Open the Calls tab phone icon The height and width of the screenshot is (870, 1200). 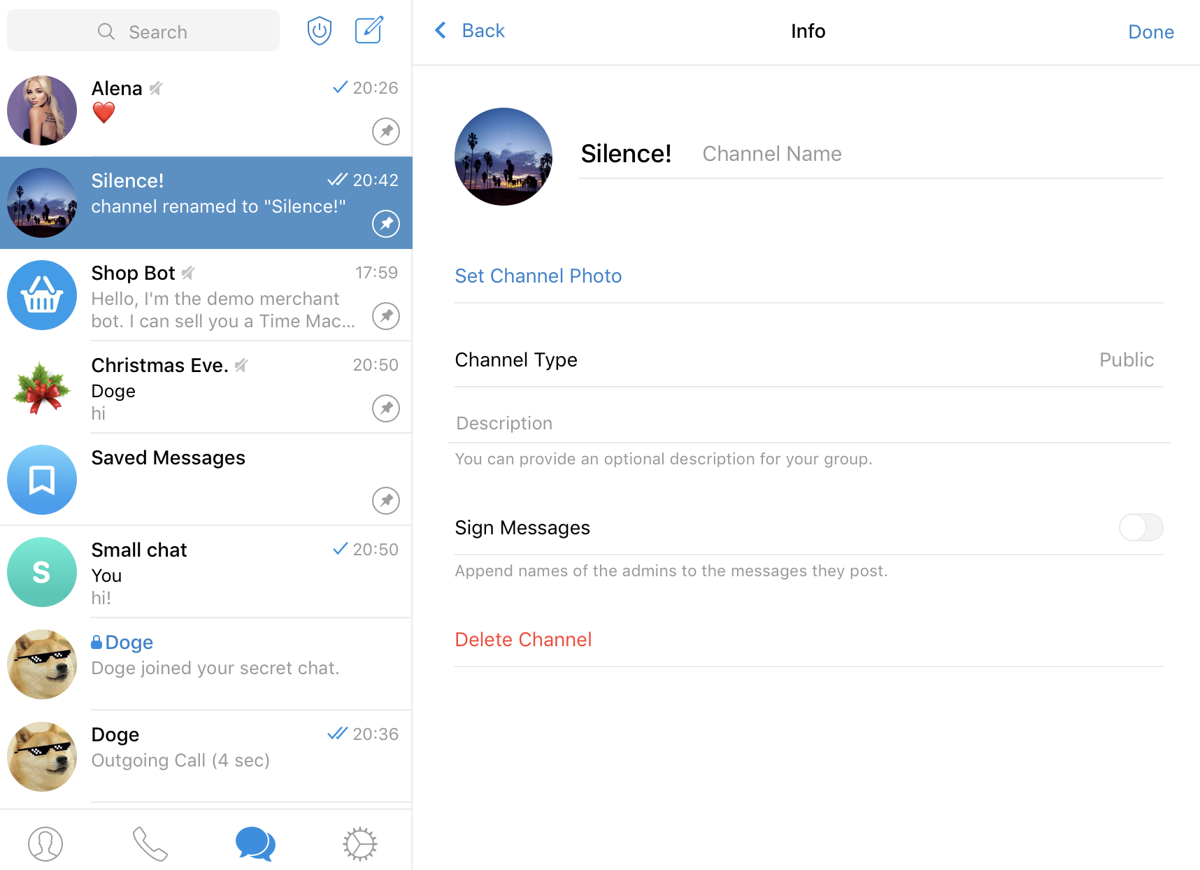point(150,843)
